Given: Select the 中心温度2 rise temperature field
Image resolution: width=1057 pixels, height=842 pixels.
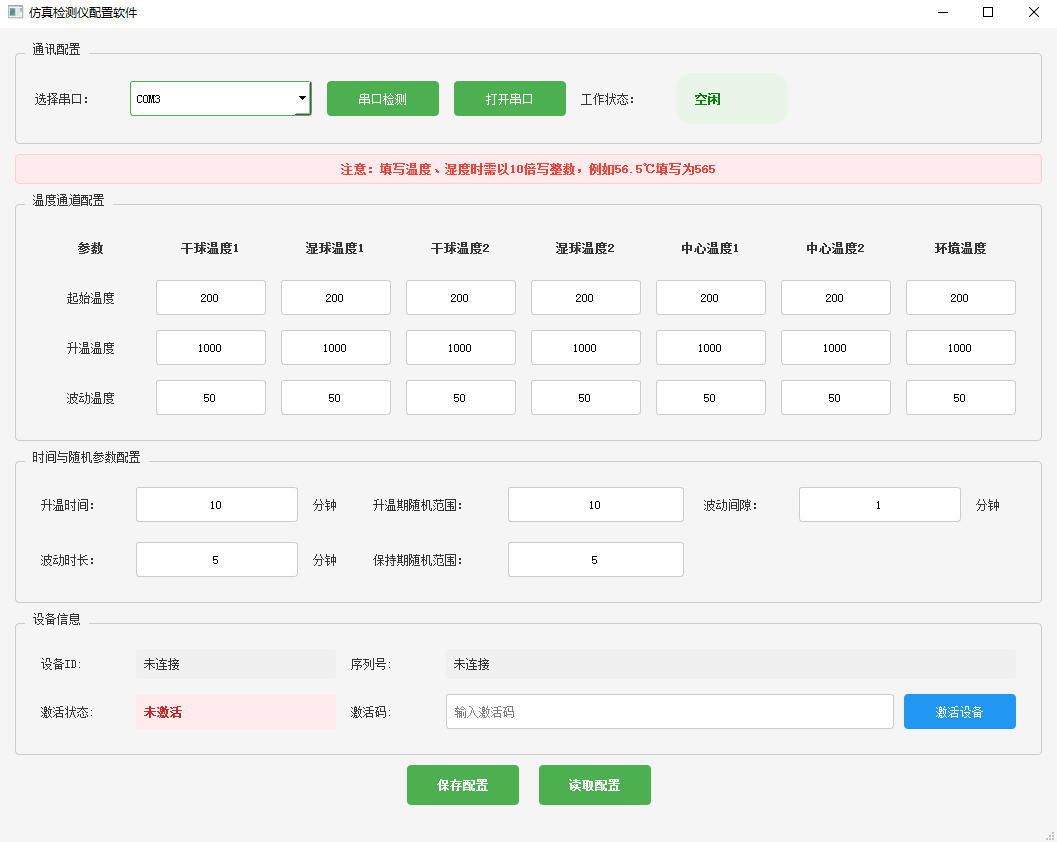Looking at the screenshot, I should pos(835,347).
